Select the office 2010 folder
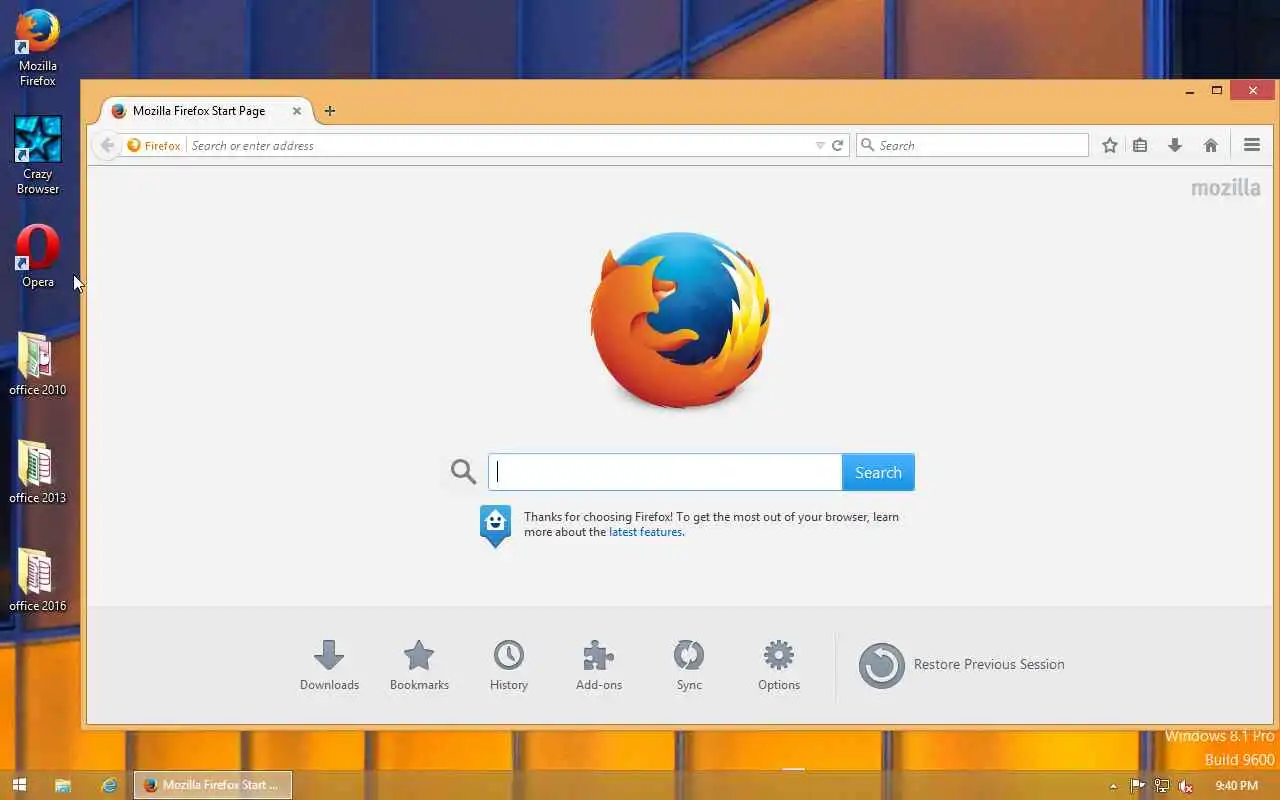This screenshot has height=800, width=1280. [38, 364]
